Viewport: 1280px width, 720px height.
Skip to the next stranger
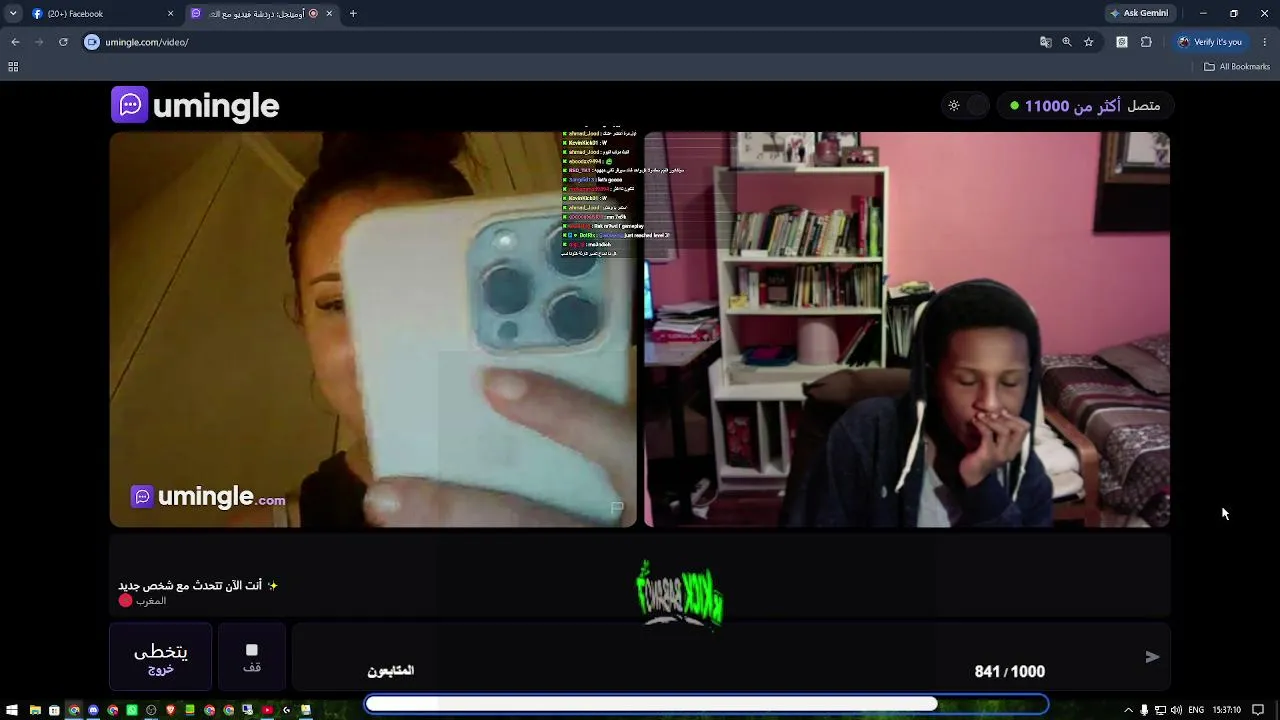[161, 657]
